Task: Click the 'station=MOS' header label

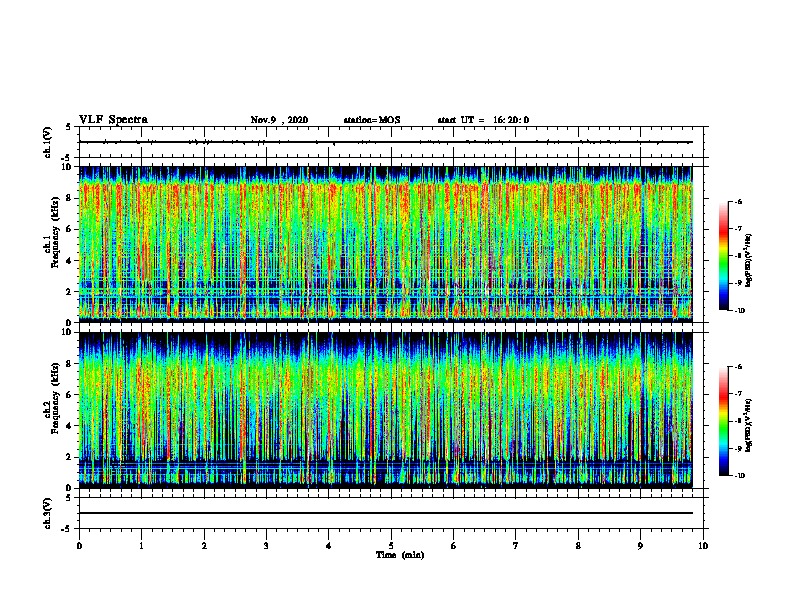Action: (x=372, y=120)
